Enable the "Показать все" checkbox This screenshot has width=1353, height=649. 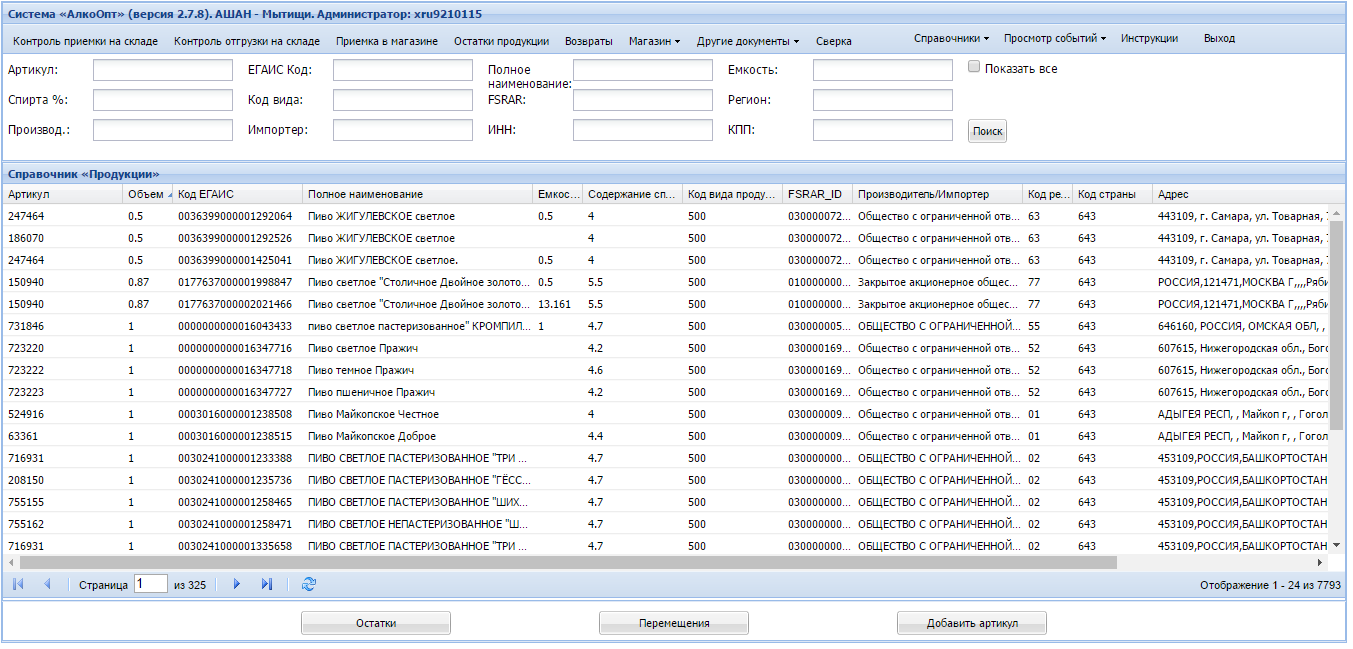point(974,67)
